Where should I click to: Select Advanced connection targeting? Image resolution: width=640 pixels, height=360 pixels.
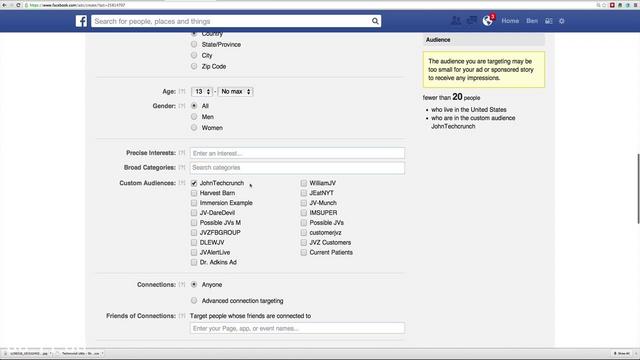194,300
